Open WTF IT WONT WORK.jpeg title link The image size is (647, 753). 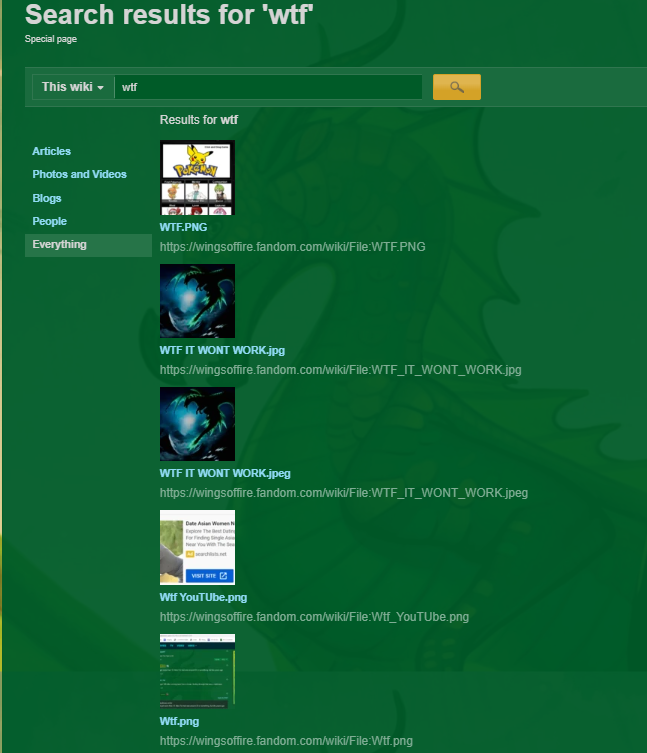point(225,473)
